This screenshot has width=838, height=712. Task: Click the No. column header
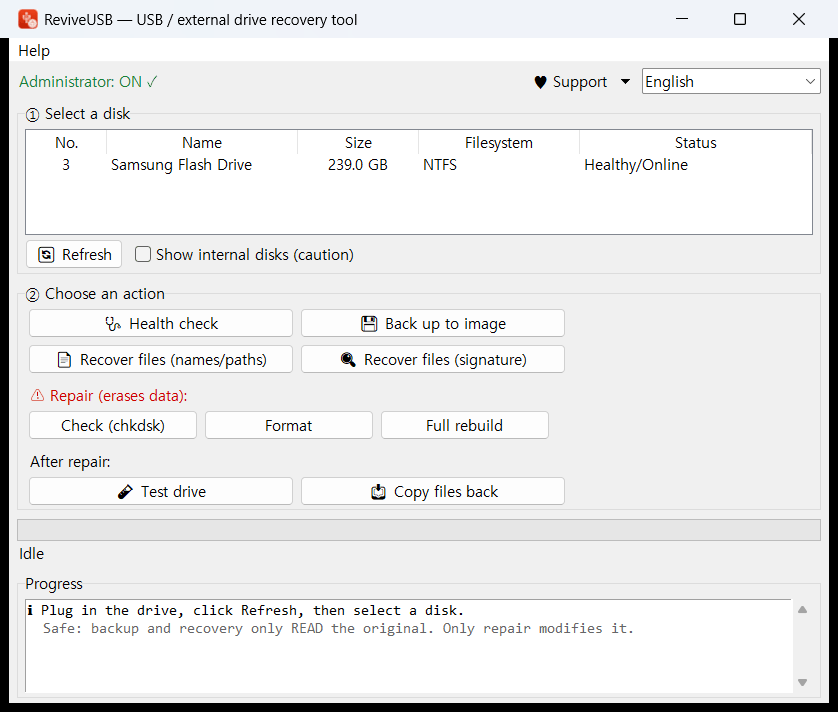66,143
